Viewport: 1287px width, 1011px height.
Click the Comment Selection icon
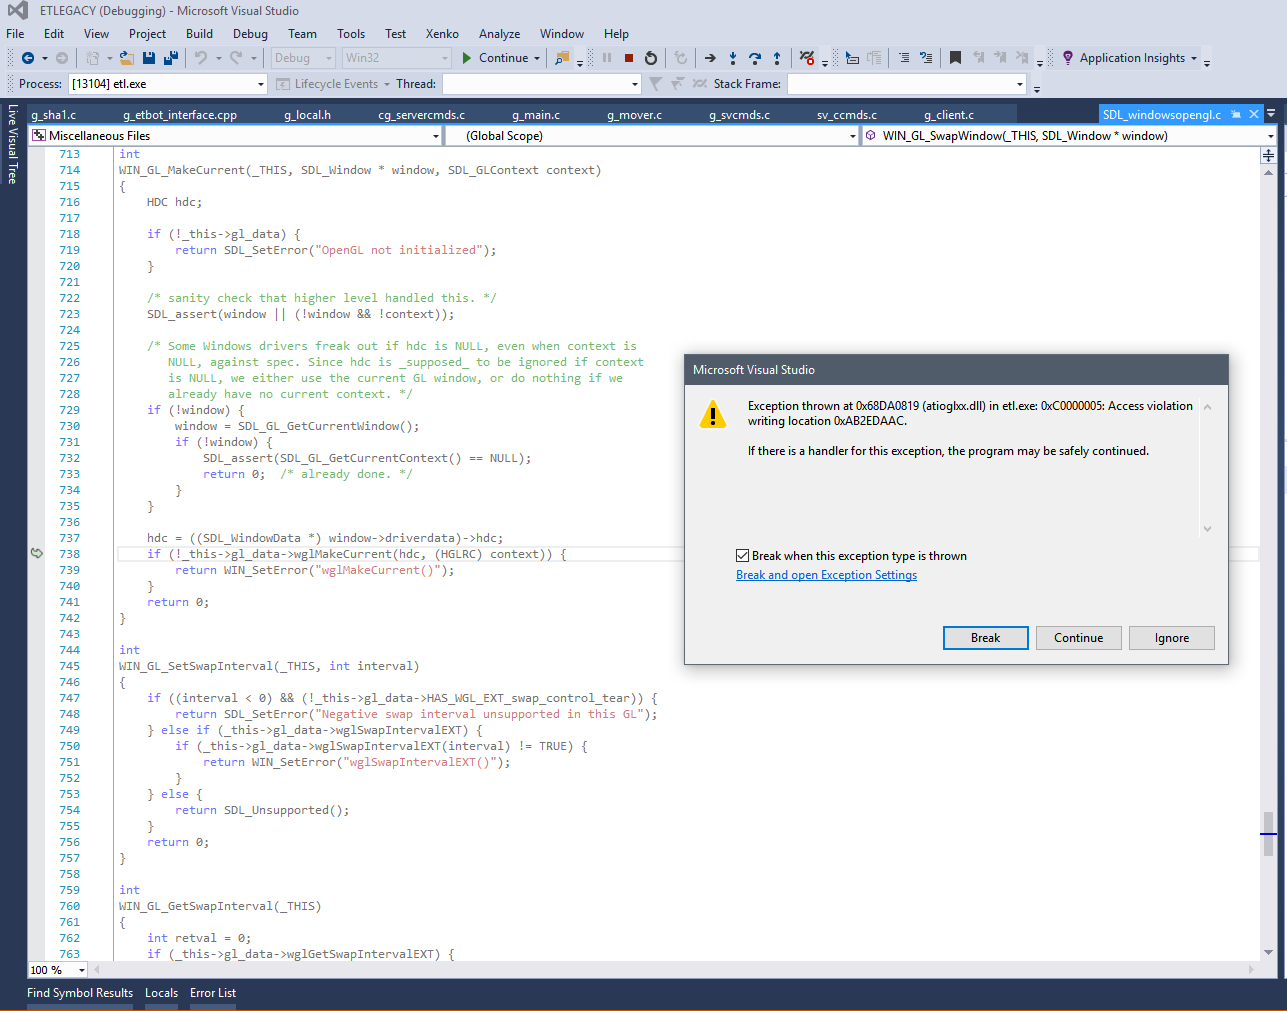926,58
